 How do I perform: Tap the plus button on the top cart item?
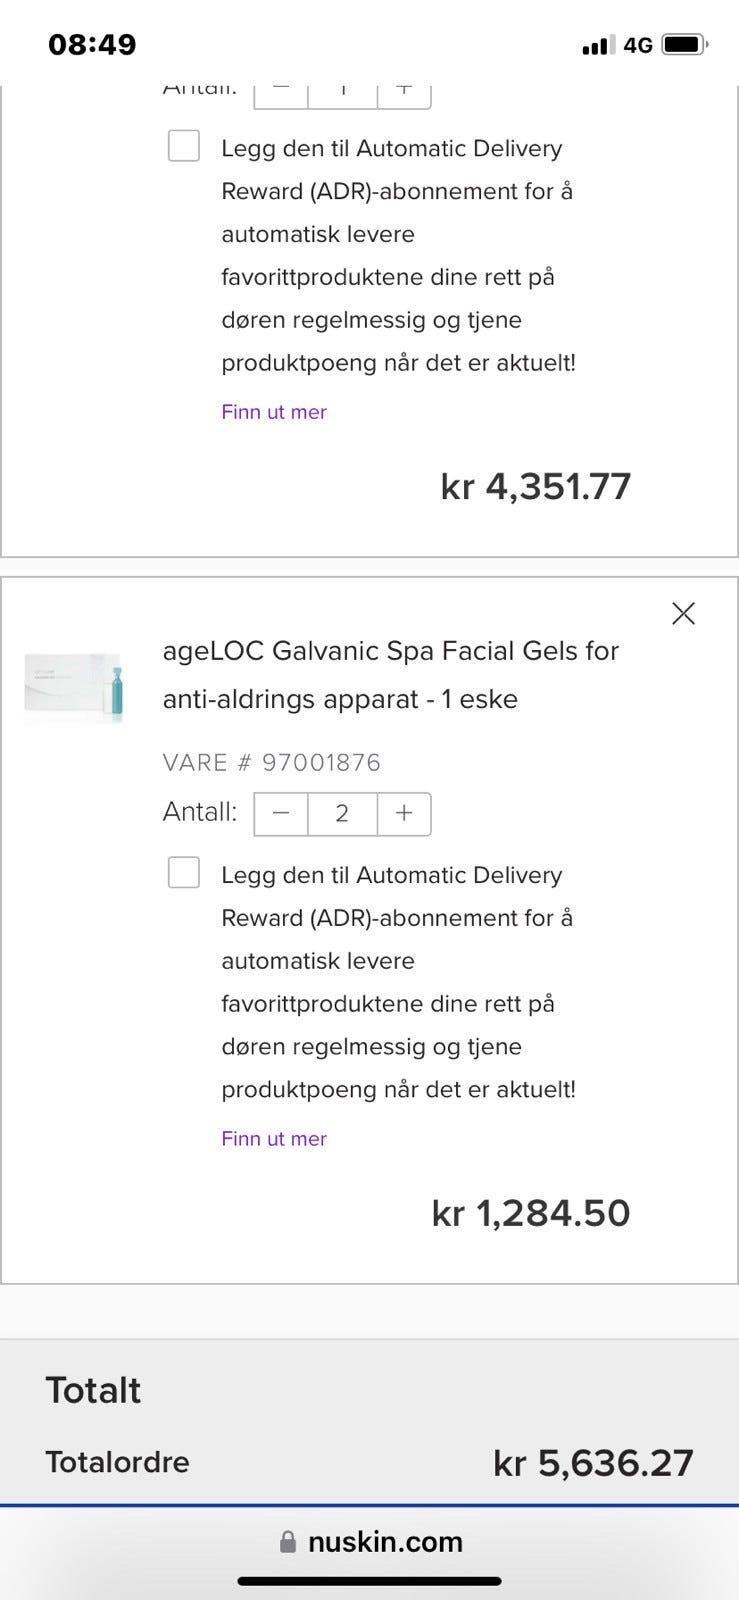(x=404, y=93)
